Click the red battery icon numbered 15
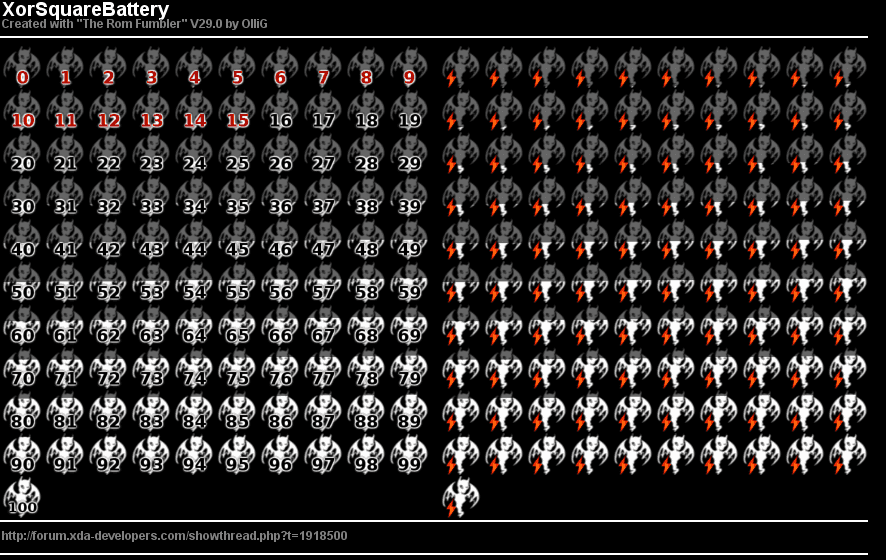The height and width of the screenshot is (560, 886). pos(237,111)
